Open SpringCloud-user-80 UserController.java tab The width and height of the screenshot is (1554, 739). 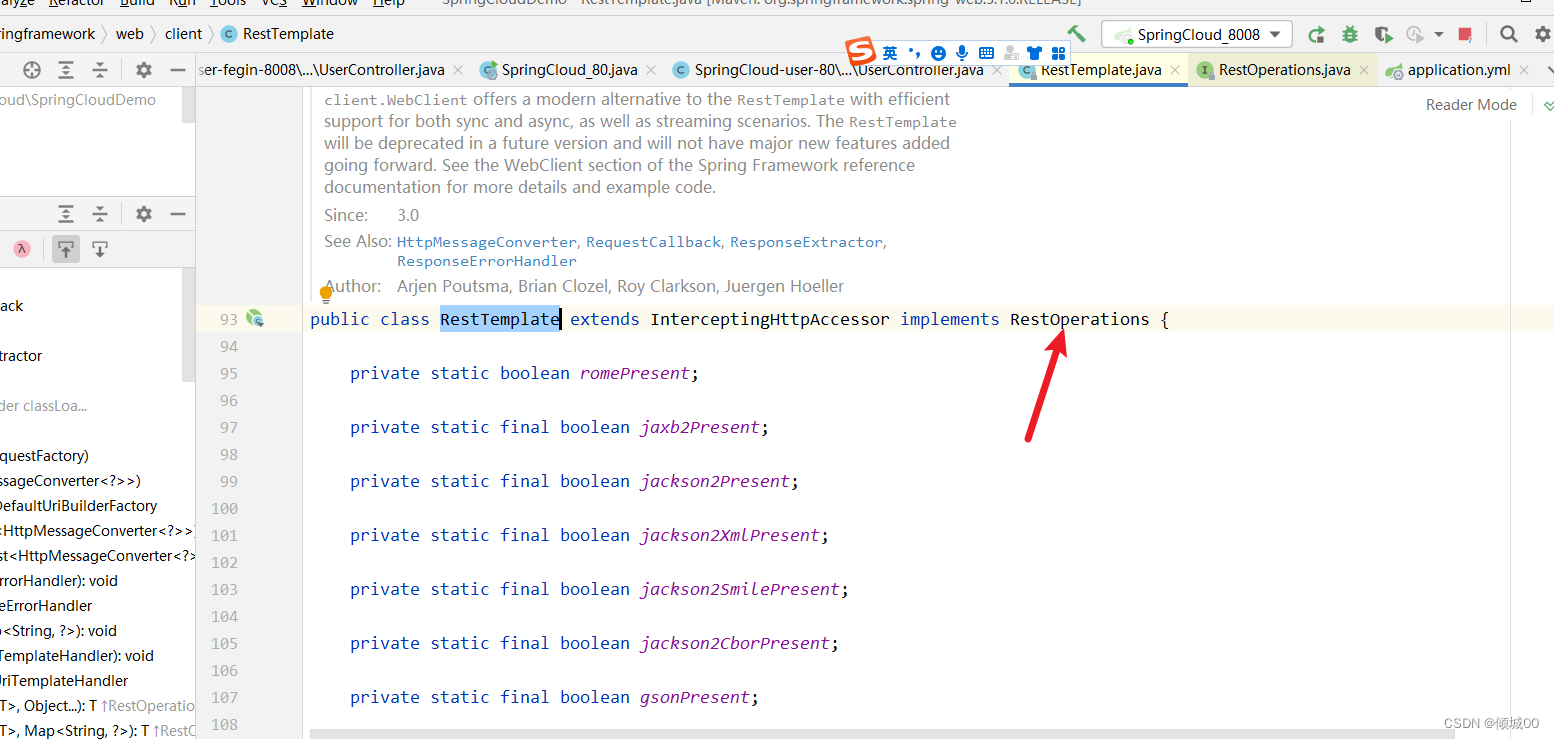[x=838, y=70]
